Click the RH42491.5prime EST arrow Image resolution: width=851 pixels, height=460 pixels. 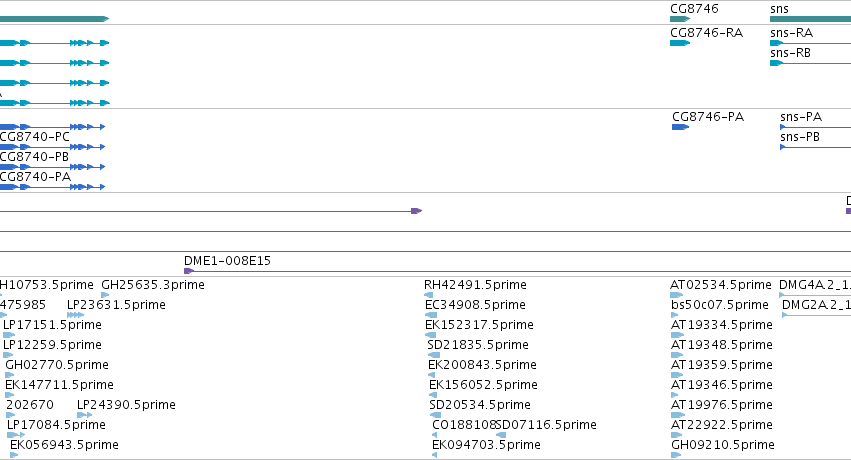[x=428, y=295]
